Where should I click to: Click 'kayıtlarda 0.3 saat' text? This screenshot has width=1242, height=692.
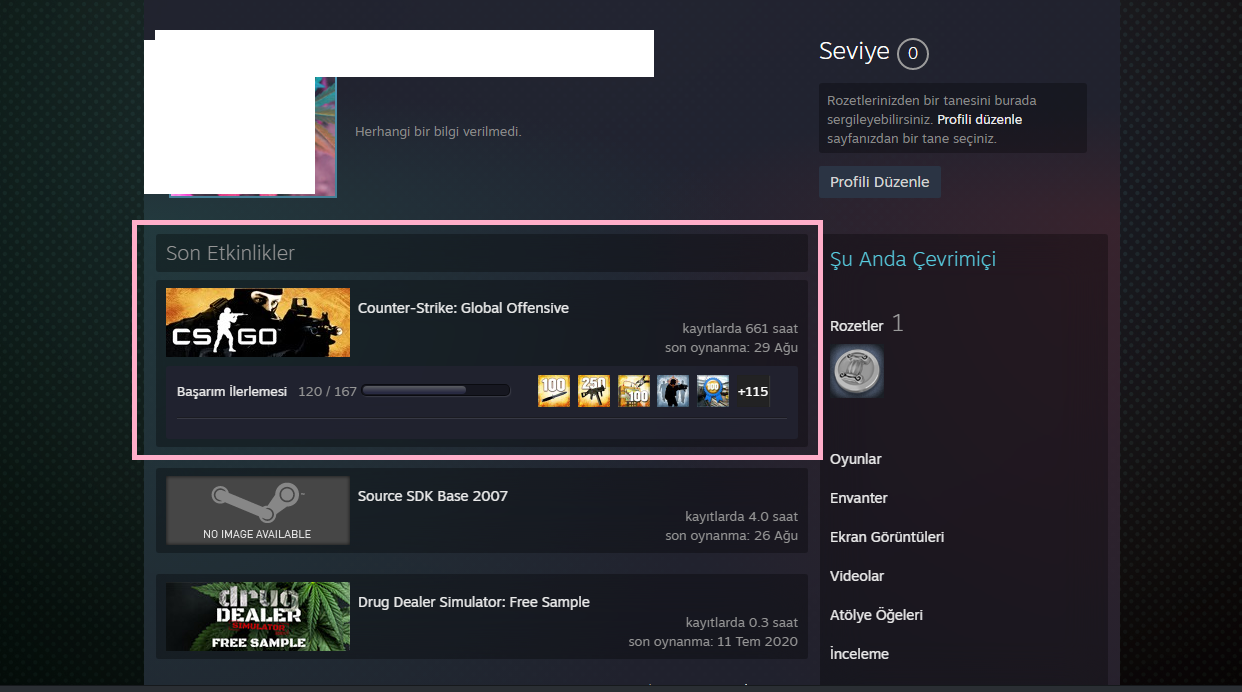click(x=742, y=622)
